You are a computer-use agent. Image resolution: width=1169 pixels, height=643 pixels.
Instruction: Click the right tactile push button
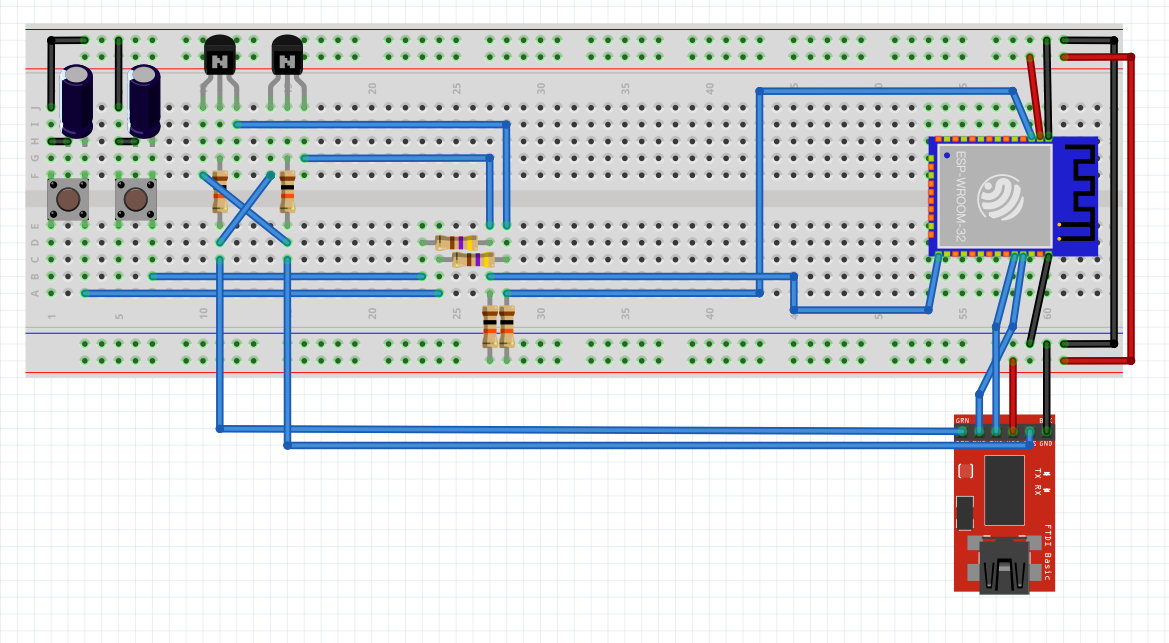(136, 200)
